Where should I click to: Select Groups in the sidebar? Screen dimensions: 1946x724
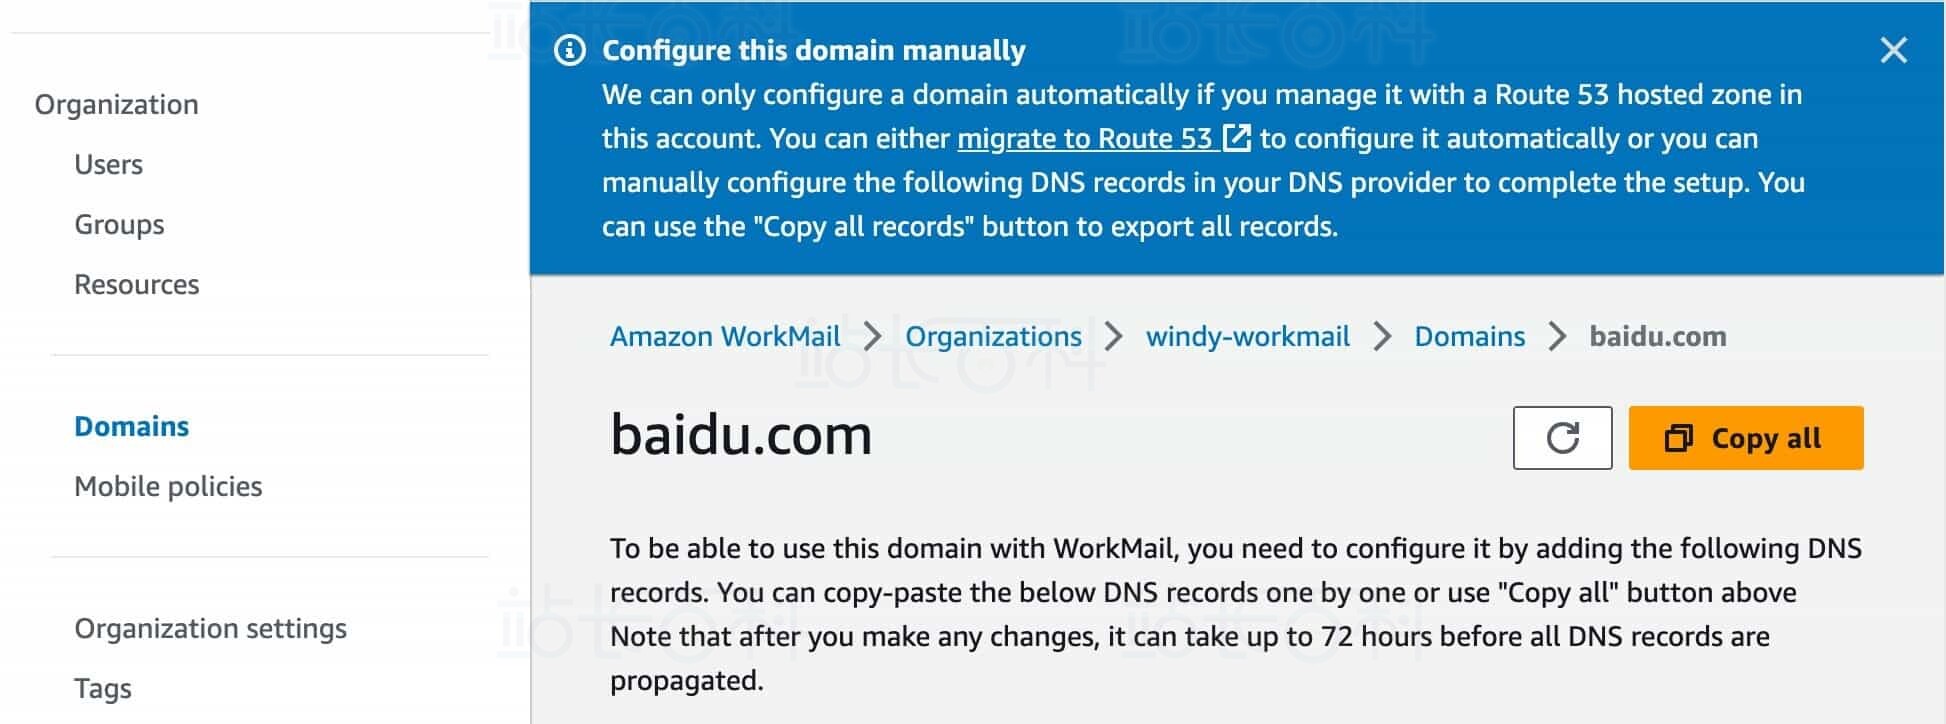(119, 224)
